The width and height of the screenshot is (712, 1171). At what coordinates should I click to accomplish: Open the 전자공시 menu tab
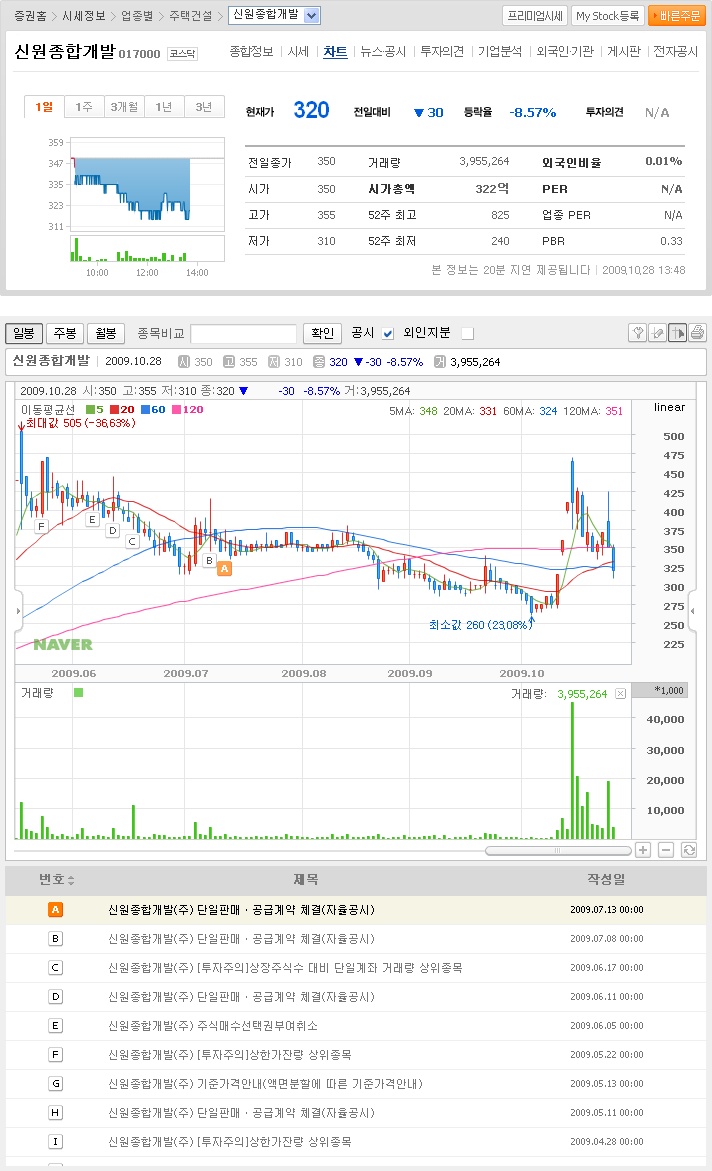[675, 52]
